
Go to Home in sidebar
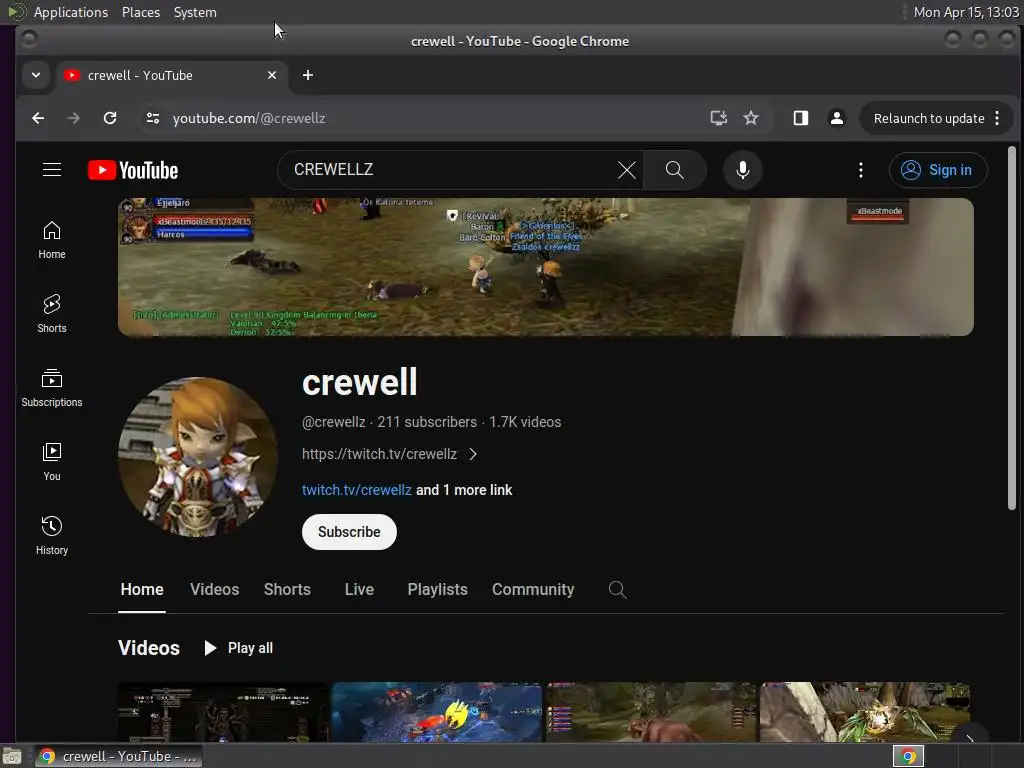click(x=52, y=240)
